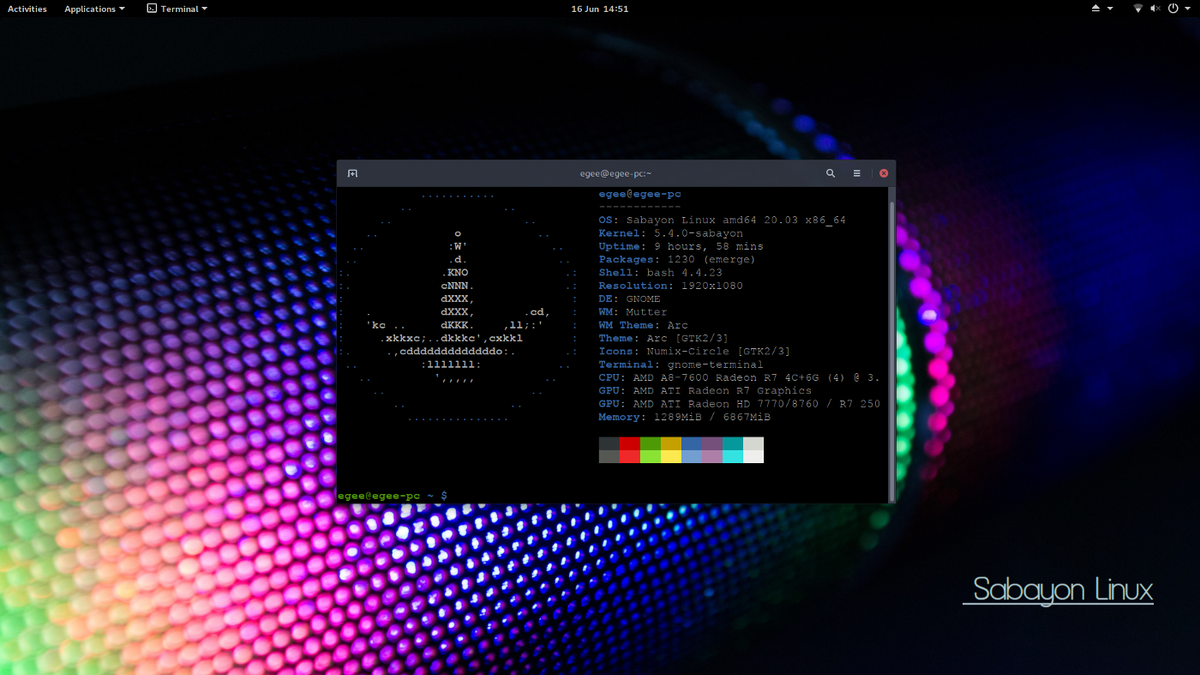Expand the arrow next to eject icon
The width and height of the screenshot is (1200, 675).
pos(1110,9)
